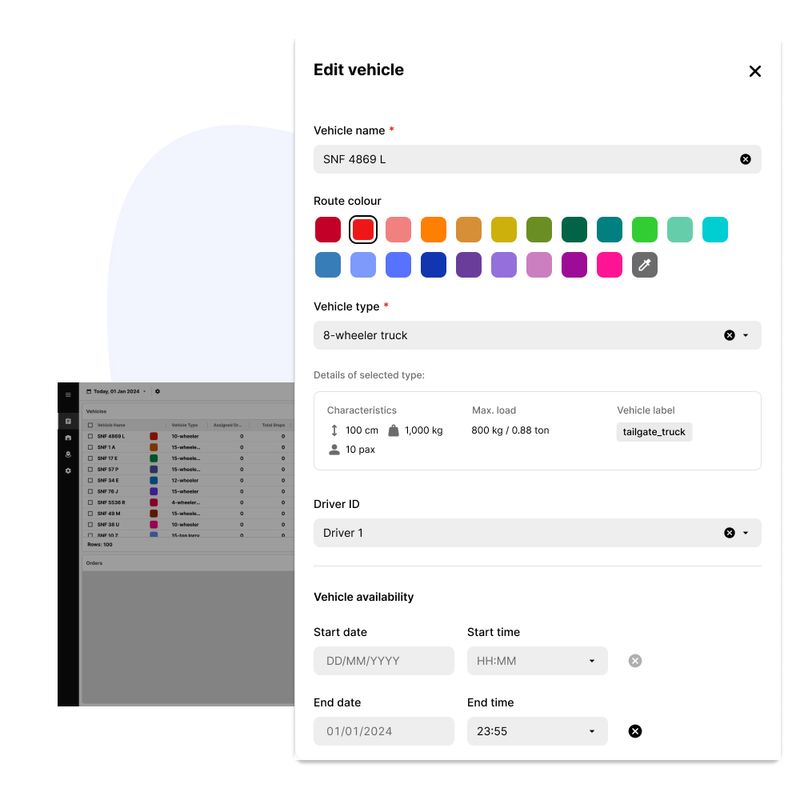Tick the checkbox for SNF 1 A

click(90, 447)
